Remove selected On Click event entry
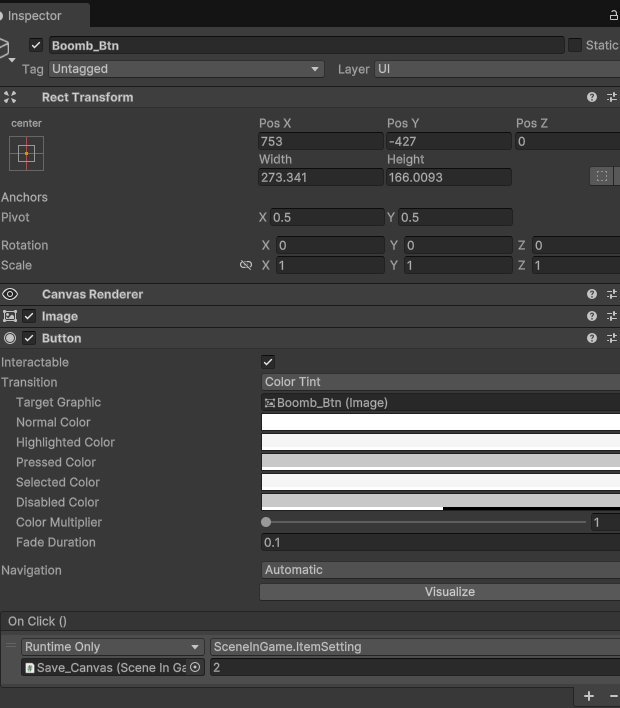620x708 pixels. (613, 696)
